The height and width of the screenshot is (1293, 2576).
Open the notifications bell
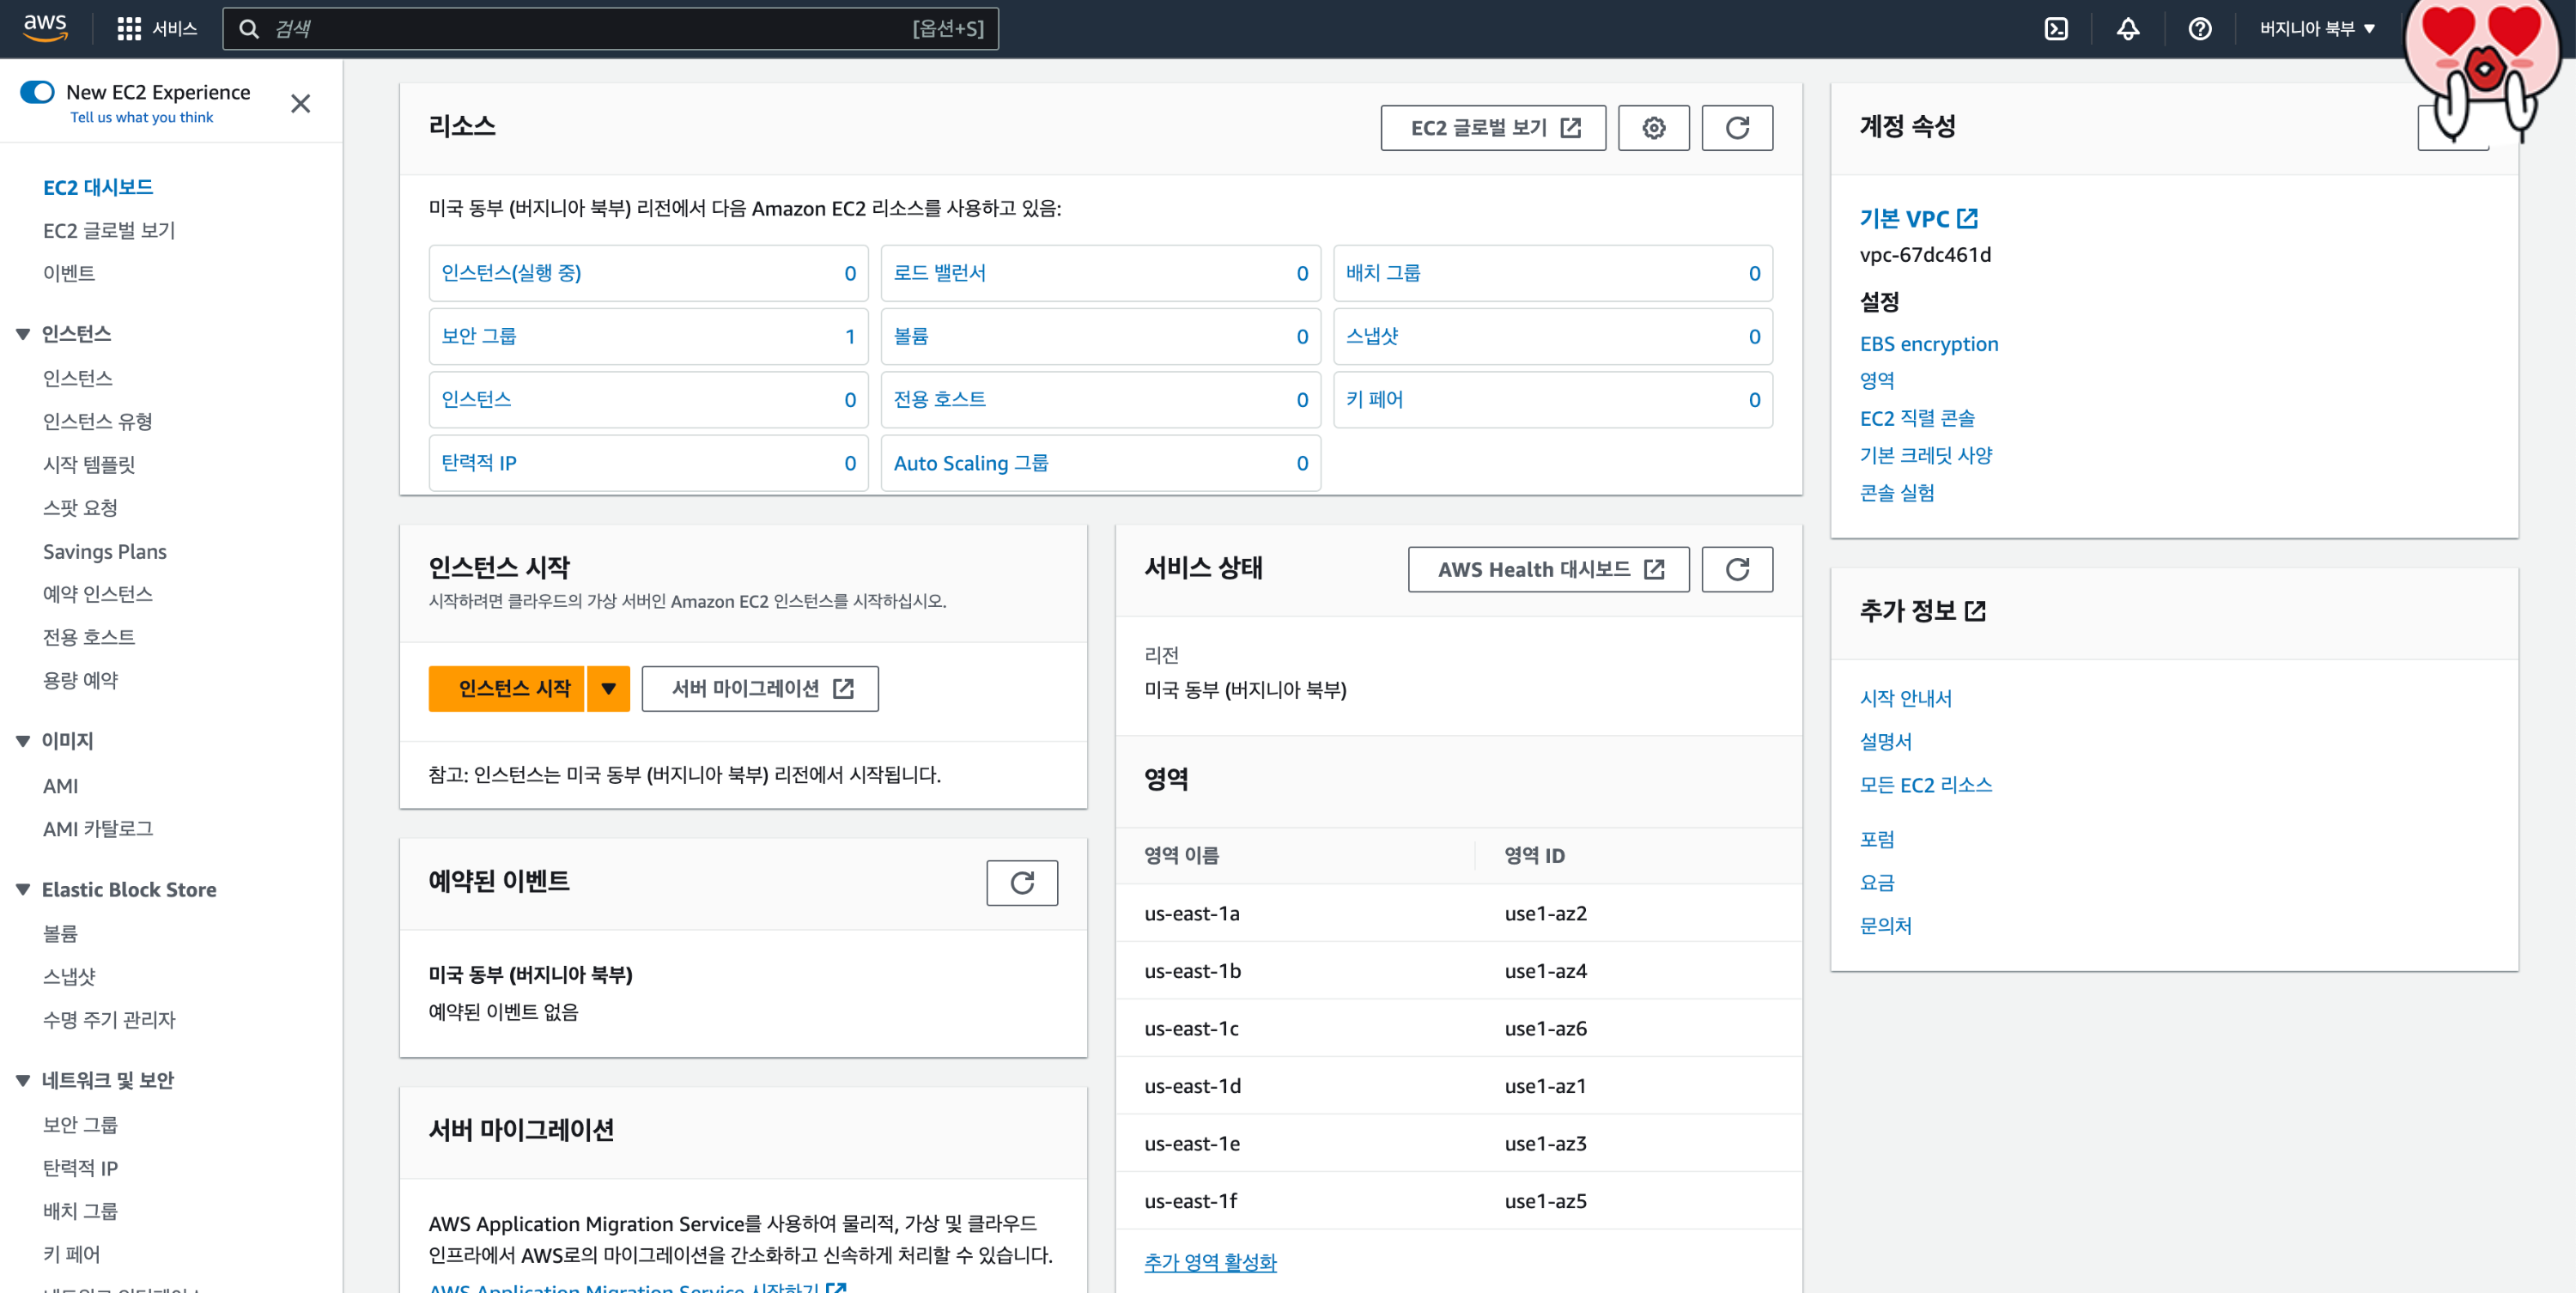coord(2127,29)
